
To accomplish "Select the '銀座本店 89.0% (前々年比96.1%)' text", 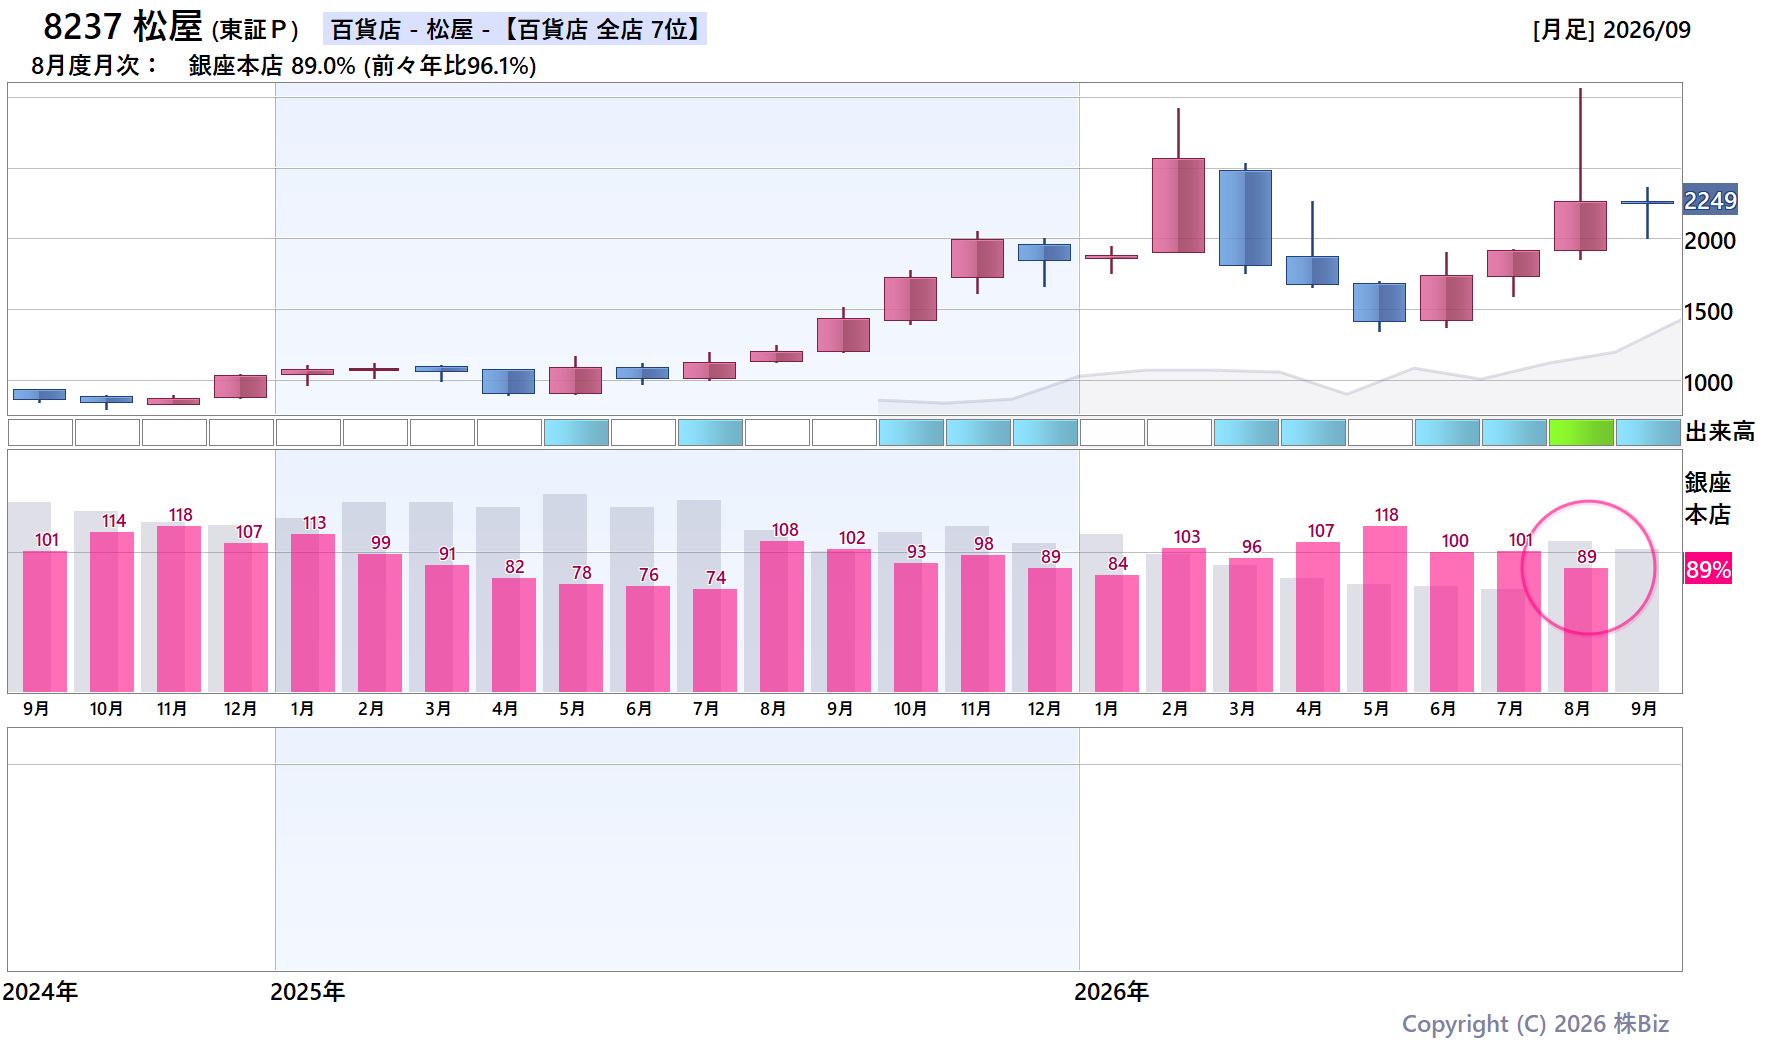I will pyautogui.click(x=362, y=66).
